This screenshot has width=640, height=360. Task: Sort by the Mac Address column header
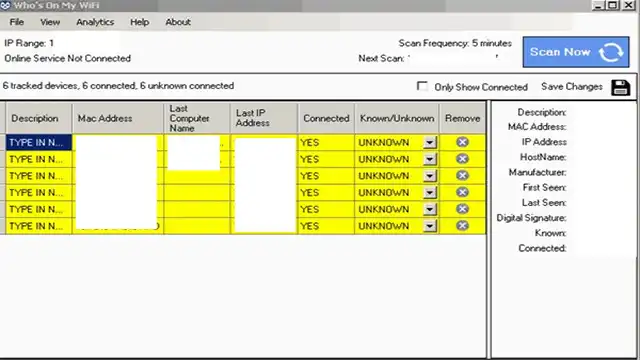coord(118,118)
